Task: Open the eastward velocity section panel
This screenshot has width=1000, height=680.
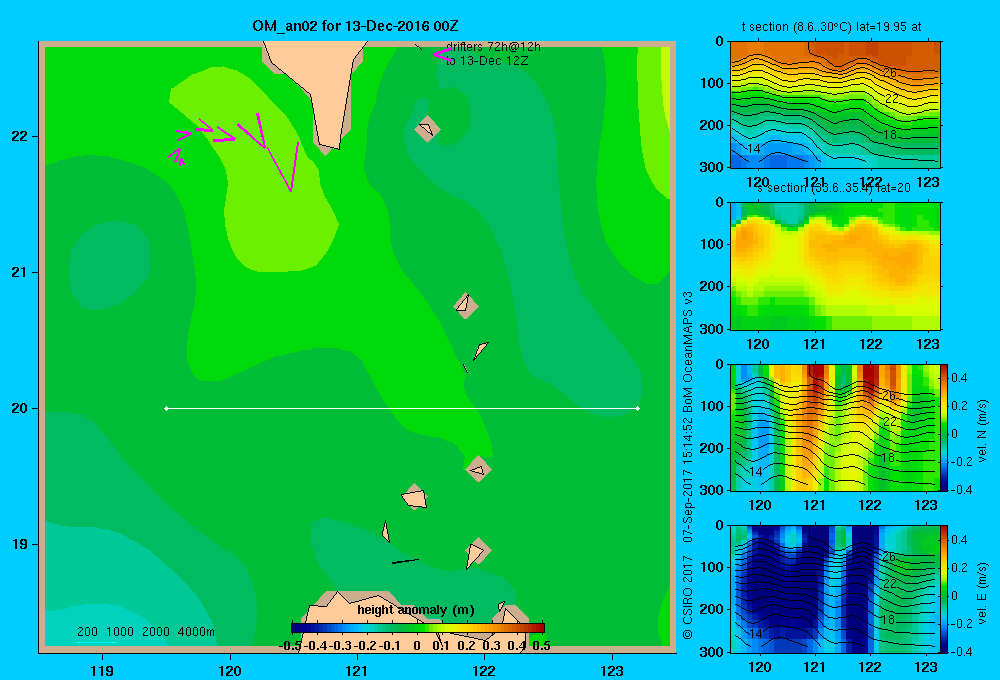Action: [x=835, y=589]
